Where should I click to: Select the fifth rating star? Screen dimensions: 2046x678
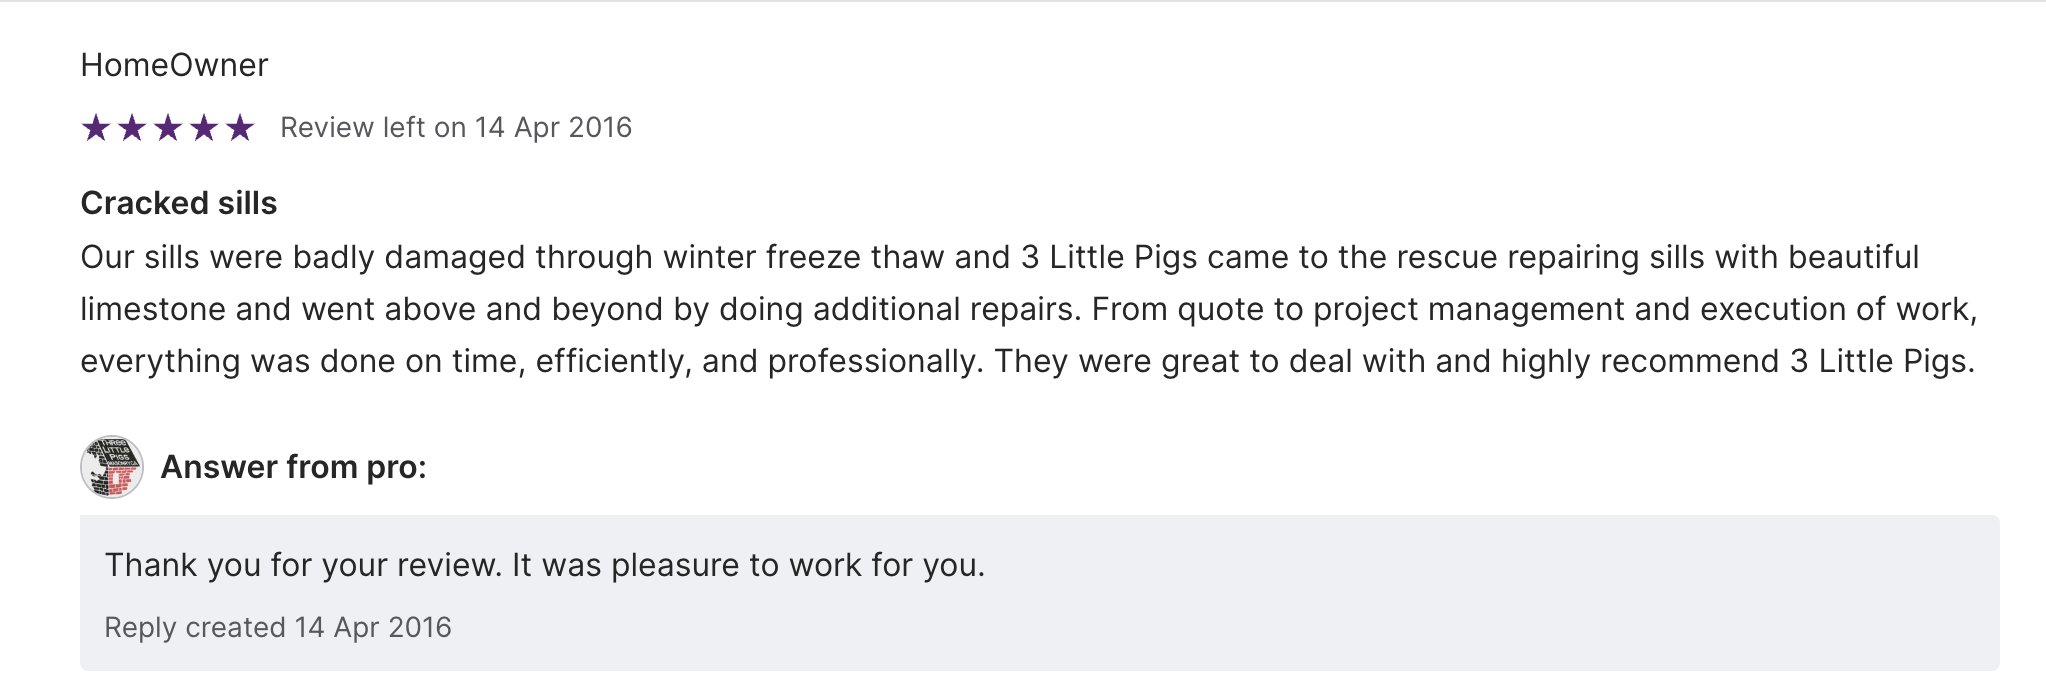click(240, 128)
